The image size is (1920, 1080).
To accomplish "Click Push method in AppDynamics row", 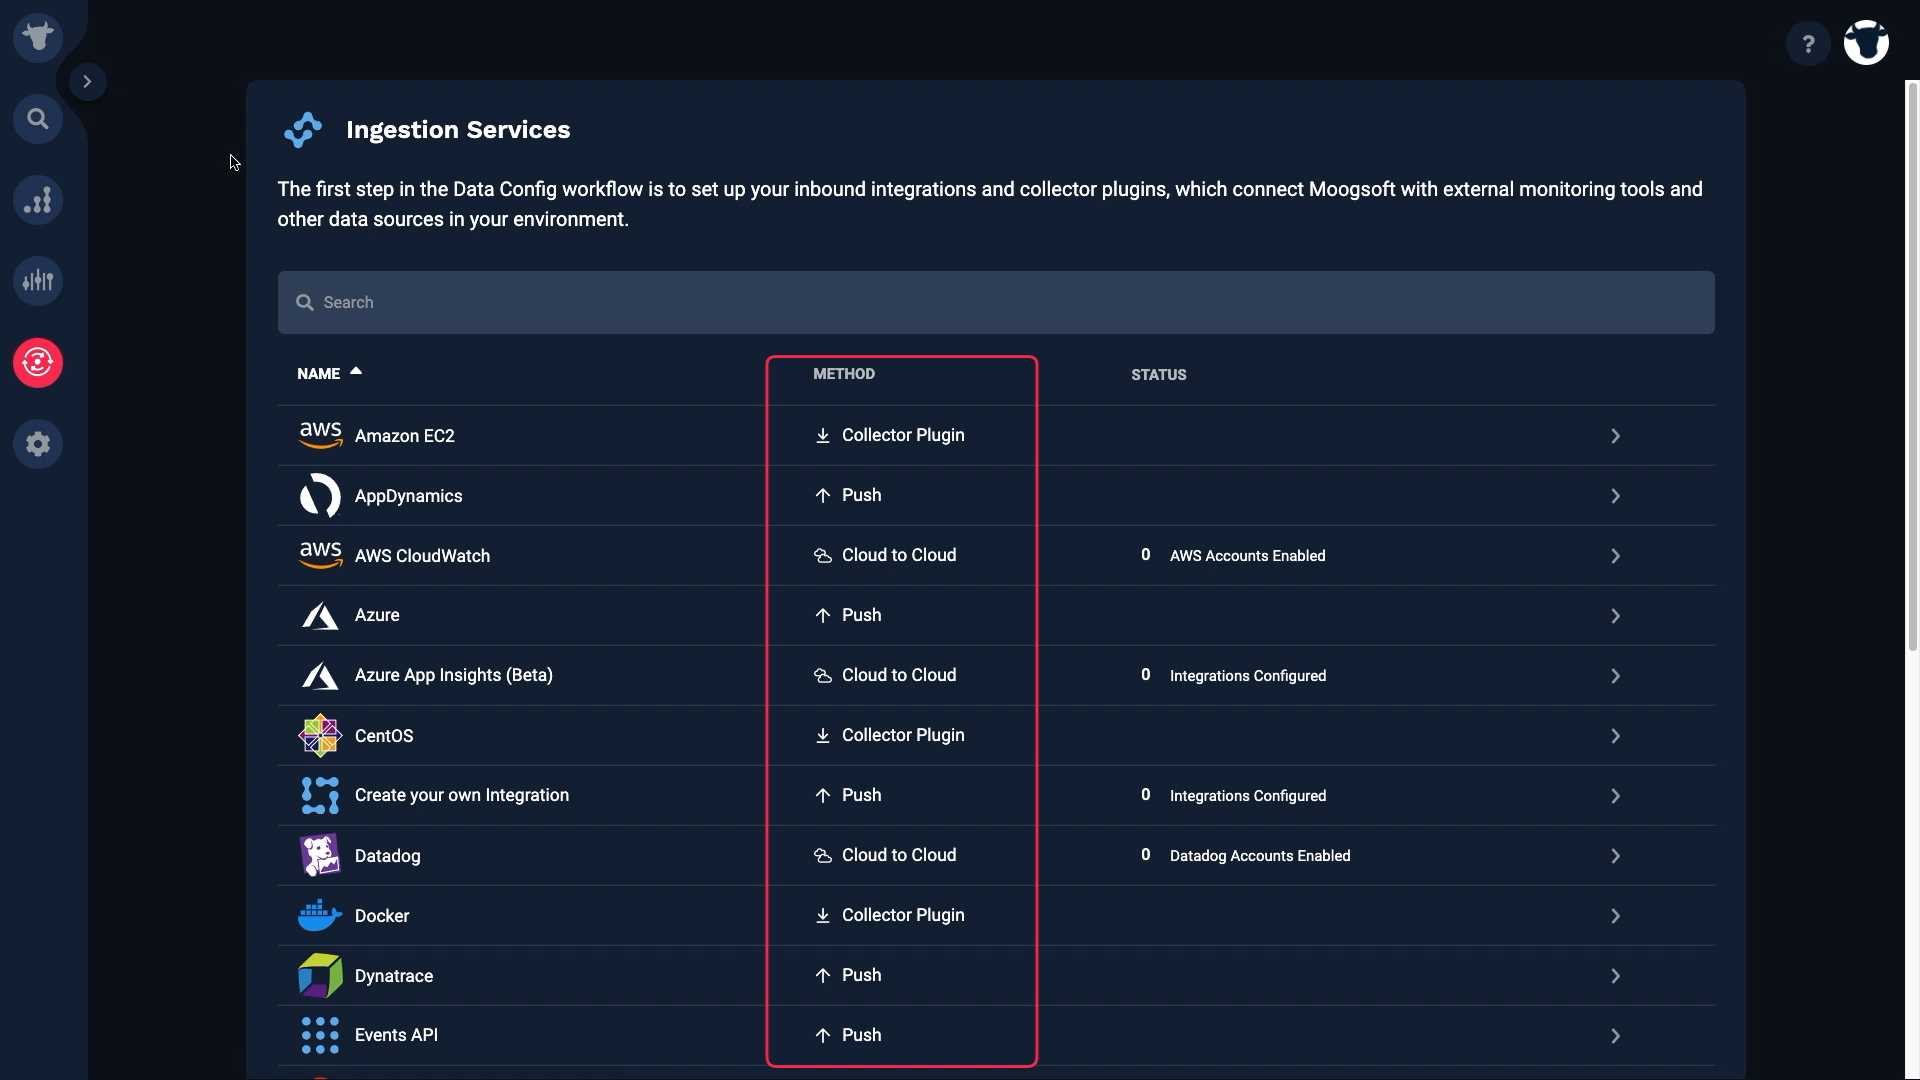I will tap(861, 495).
